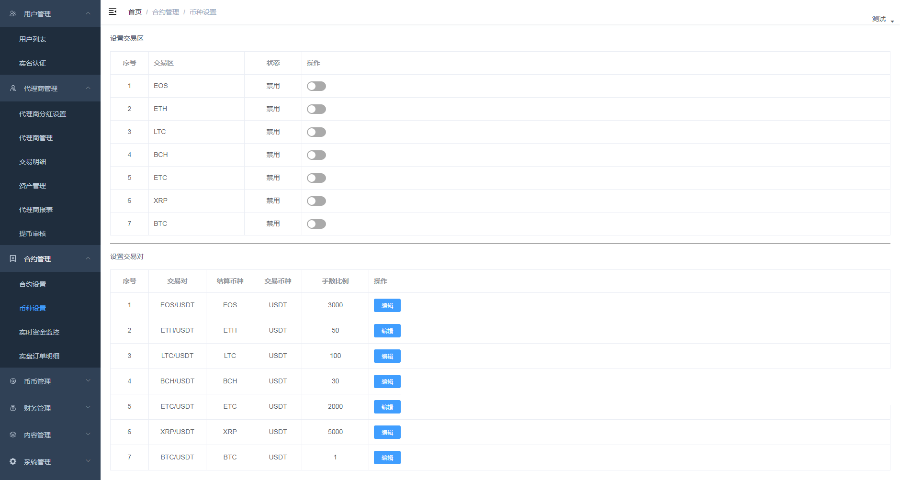Open 交易明细 in the sidebar
The width and height of the screenshot is (900, 480).
[32, 162]
